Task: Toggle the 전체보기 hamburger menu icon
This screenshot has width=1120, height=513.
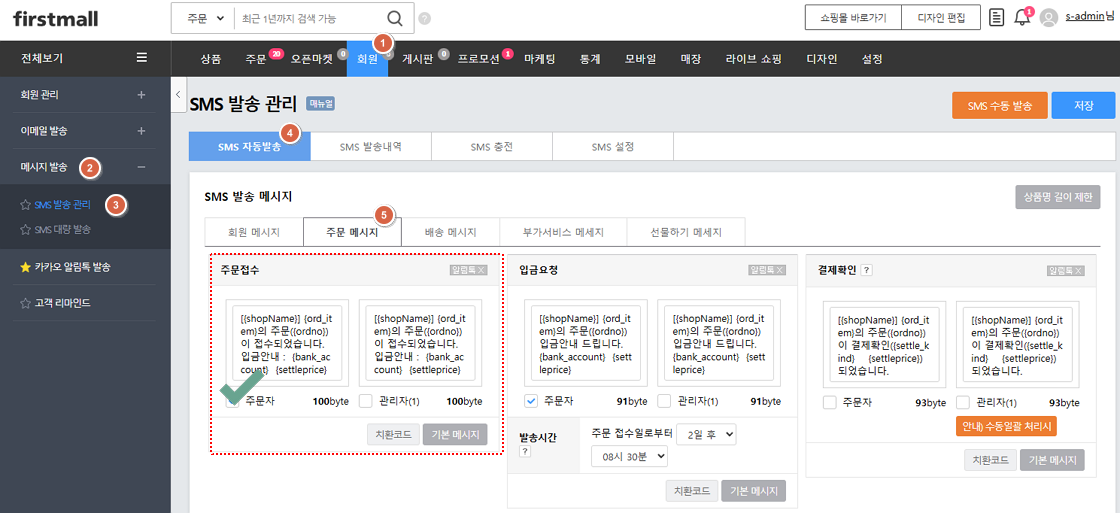Action: [x=142, y=58]
